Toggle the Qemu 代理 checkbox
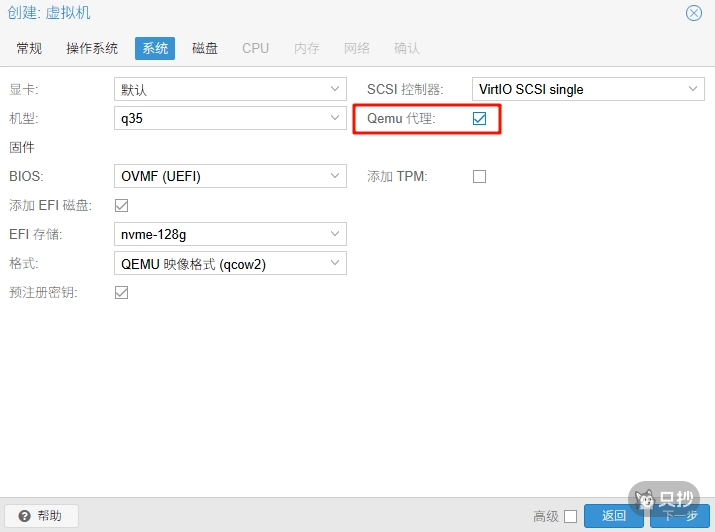Image resolution: width=715 pixels, height=532 pixels. pos(479,119)
